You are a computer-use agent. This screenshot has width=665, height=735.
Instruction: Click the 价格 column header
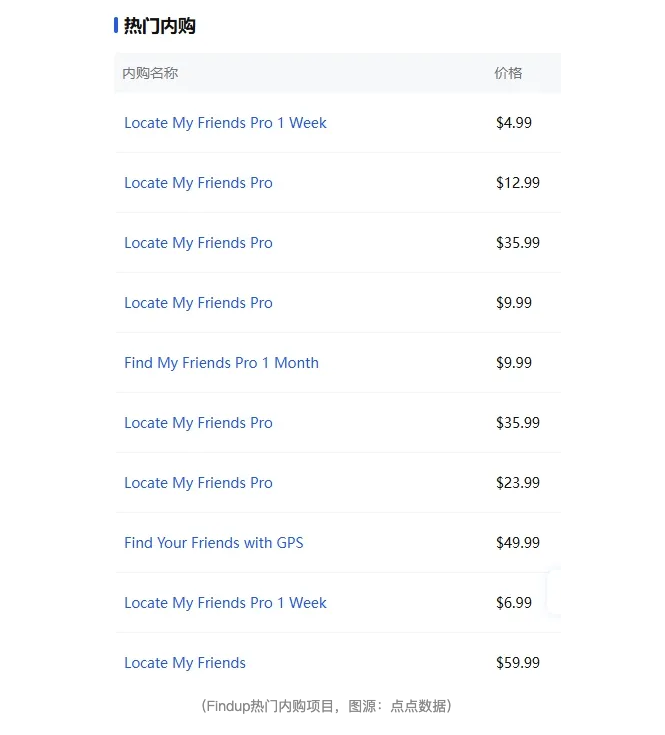(508, 73)
